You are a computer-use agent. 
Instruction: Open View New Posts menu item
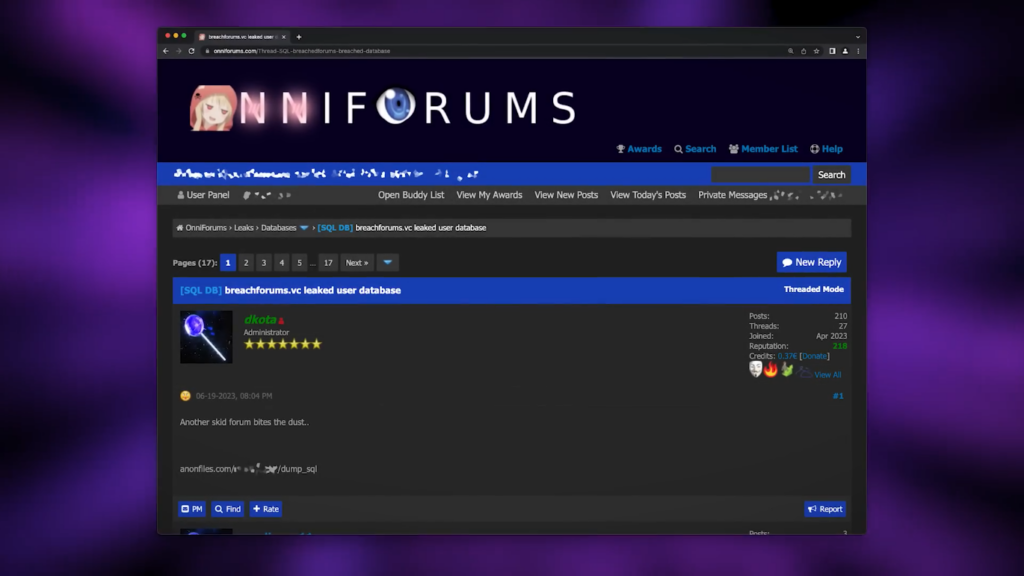pyautogui.click(x=566, y=195)
